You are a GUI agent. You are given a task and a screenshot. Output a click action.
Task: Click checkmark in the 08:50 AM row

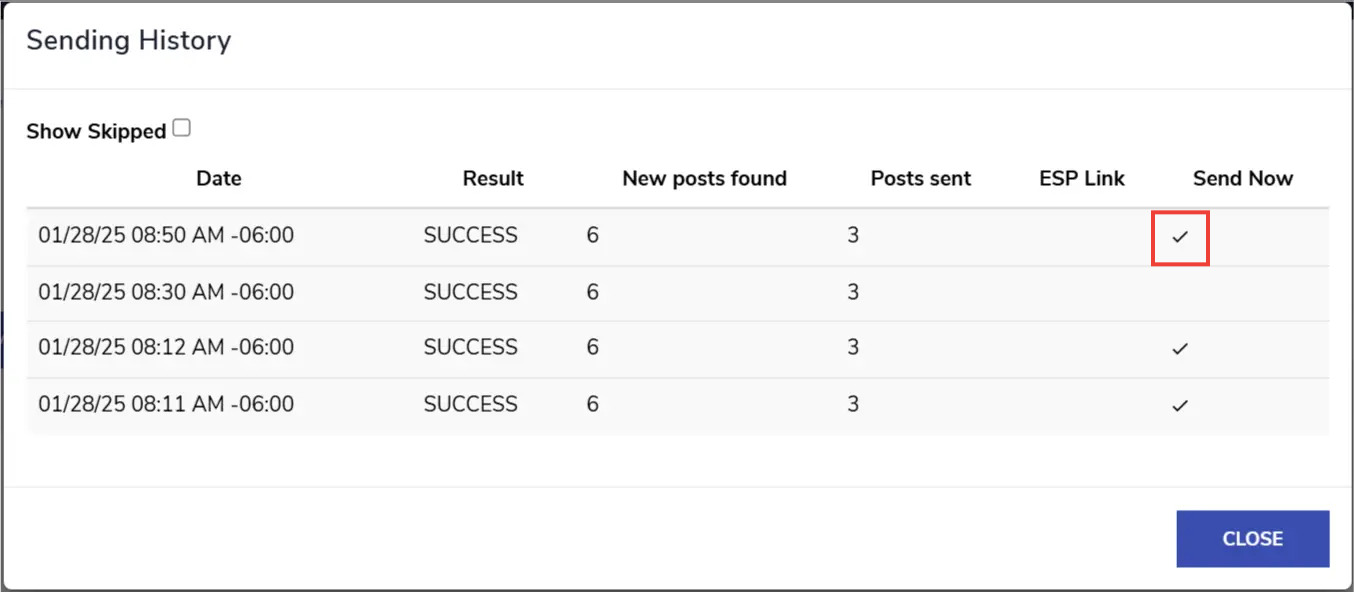(x=1180, y=237)
